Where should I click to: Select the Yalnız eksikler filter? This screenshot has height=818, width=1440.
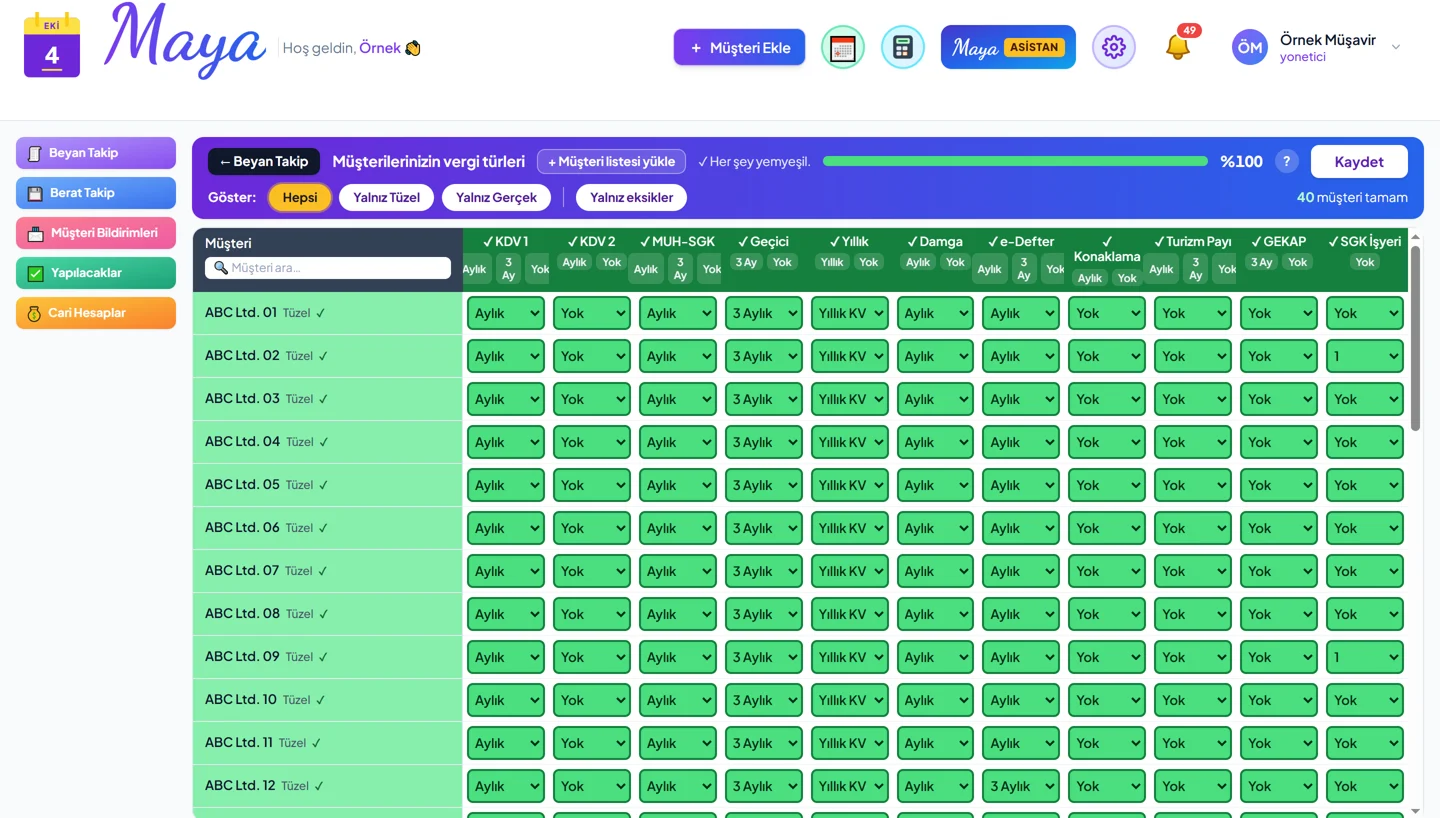631,197
